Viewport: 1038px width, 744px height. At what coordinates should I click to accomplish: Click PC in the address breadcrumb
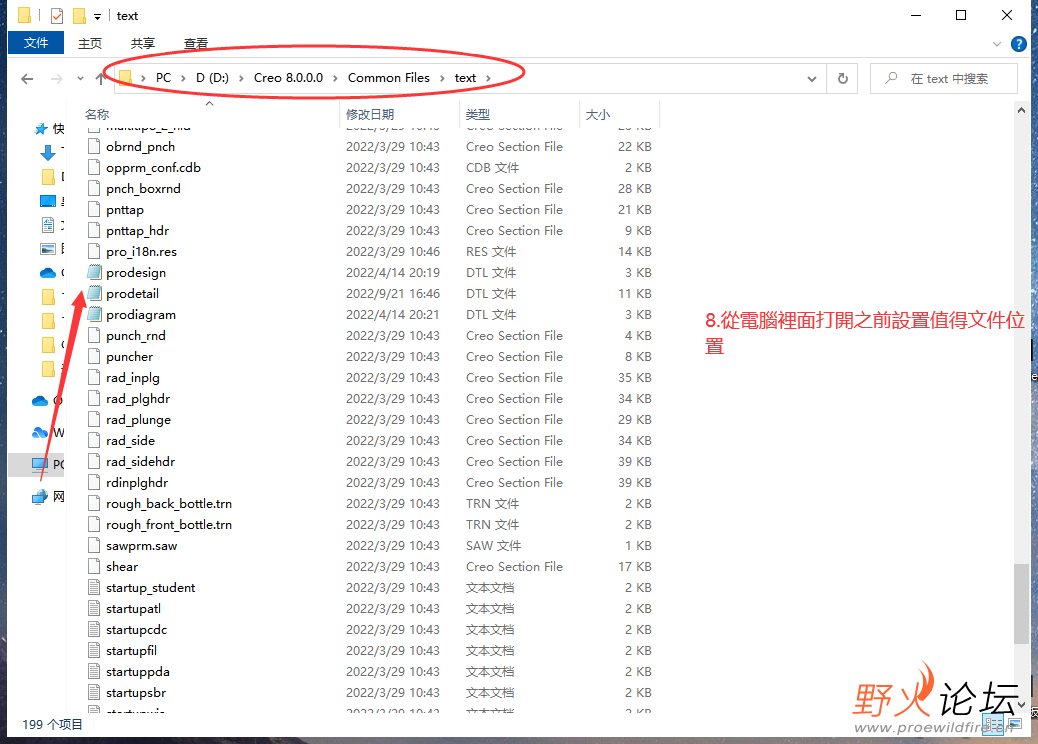pos(163,78)
